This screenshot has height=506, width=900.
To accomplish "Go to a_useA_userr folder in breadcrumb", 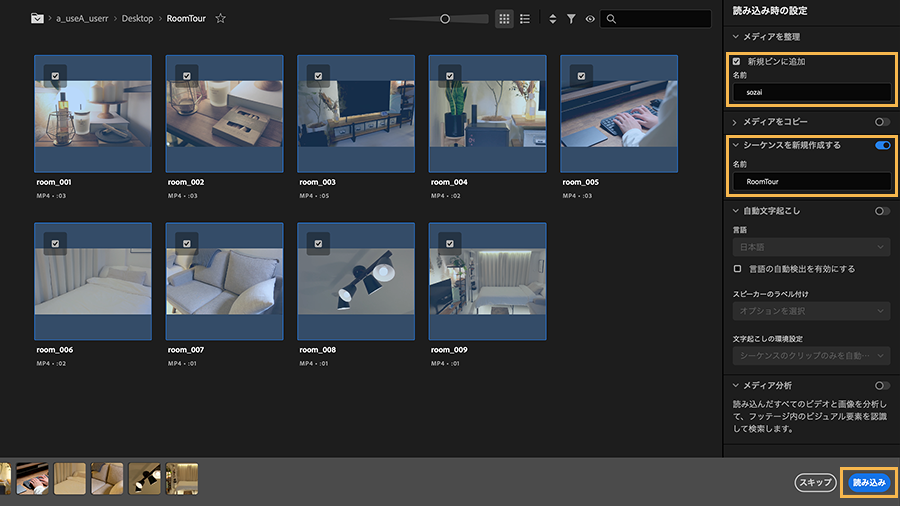I will point(83,18).
